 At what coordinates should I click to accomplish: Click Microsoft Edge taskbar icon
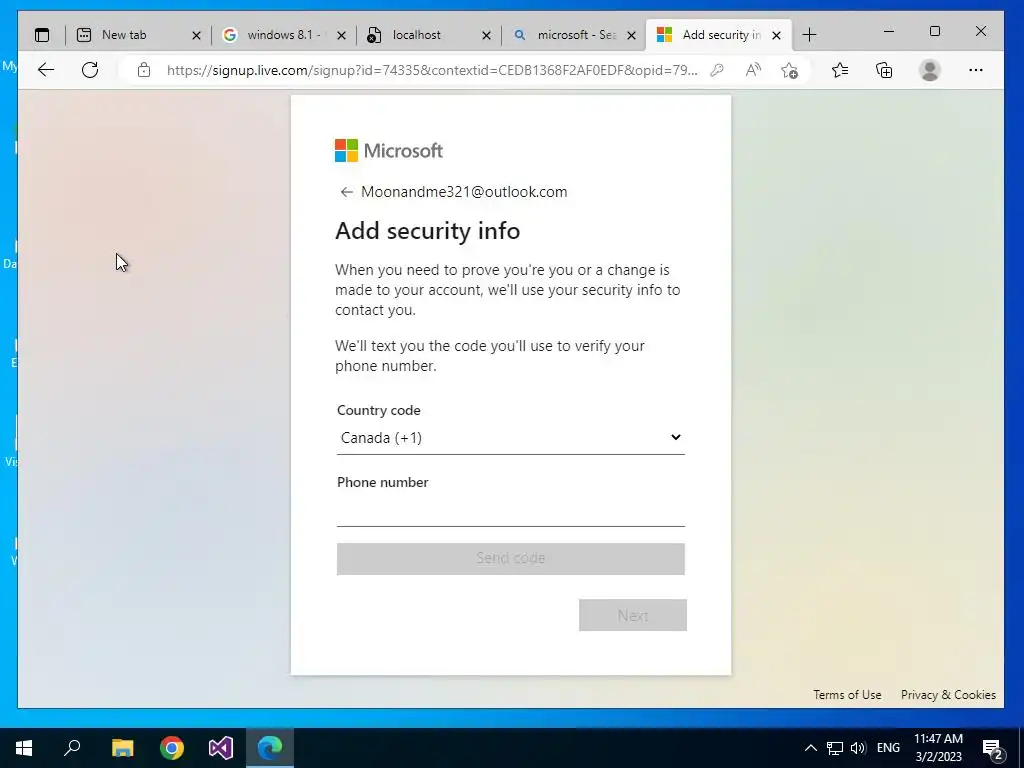pyautogui.click(x=270, y=748)
